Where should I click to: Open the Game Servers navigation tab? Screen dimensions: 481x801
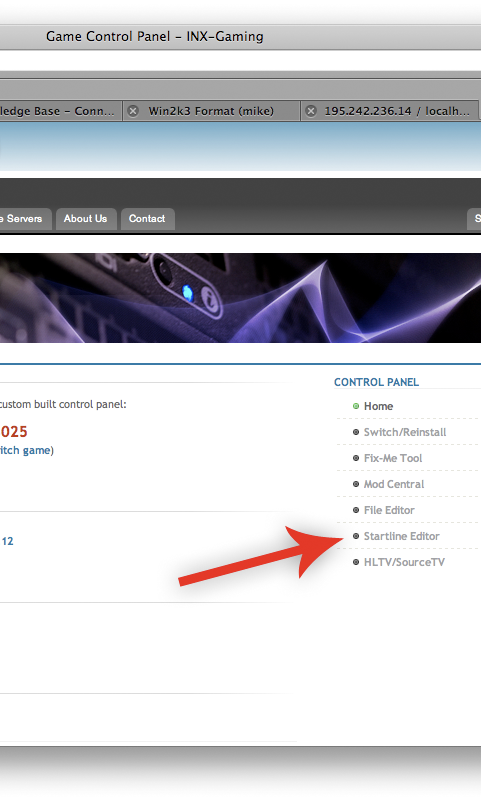coord(25,219)
